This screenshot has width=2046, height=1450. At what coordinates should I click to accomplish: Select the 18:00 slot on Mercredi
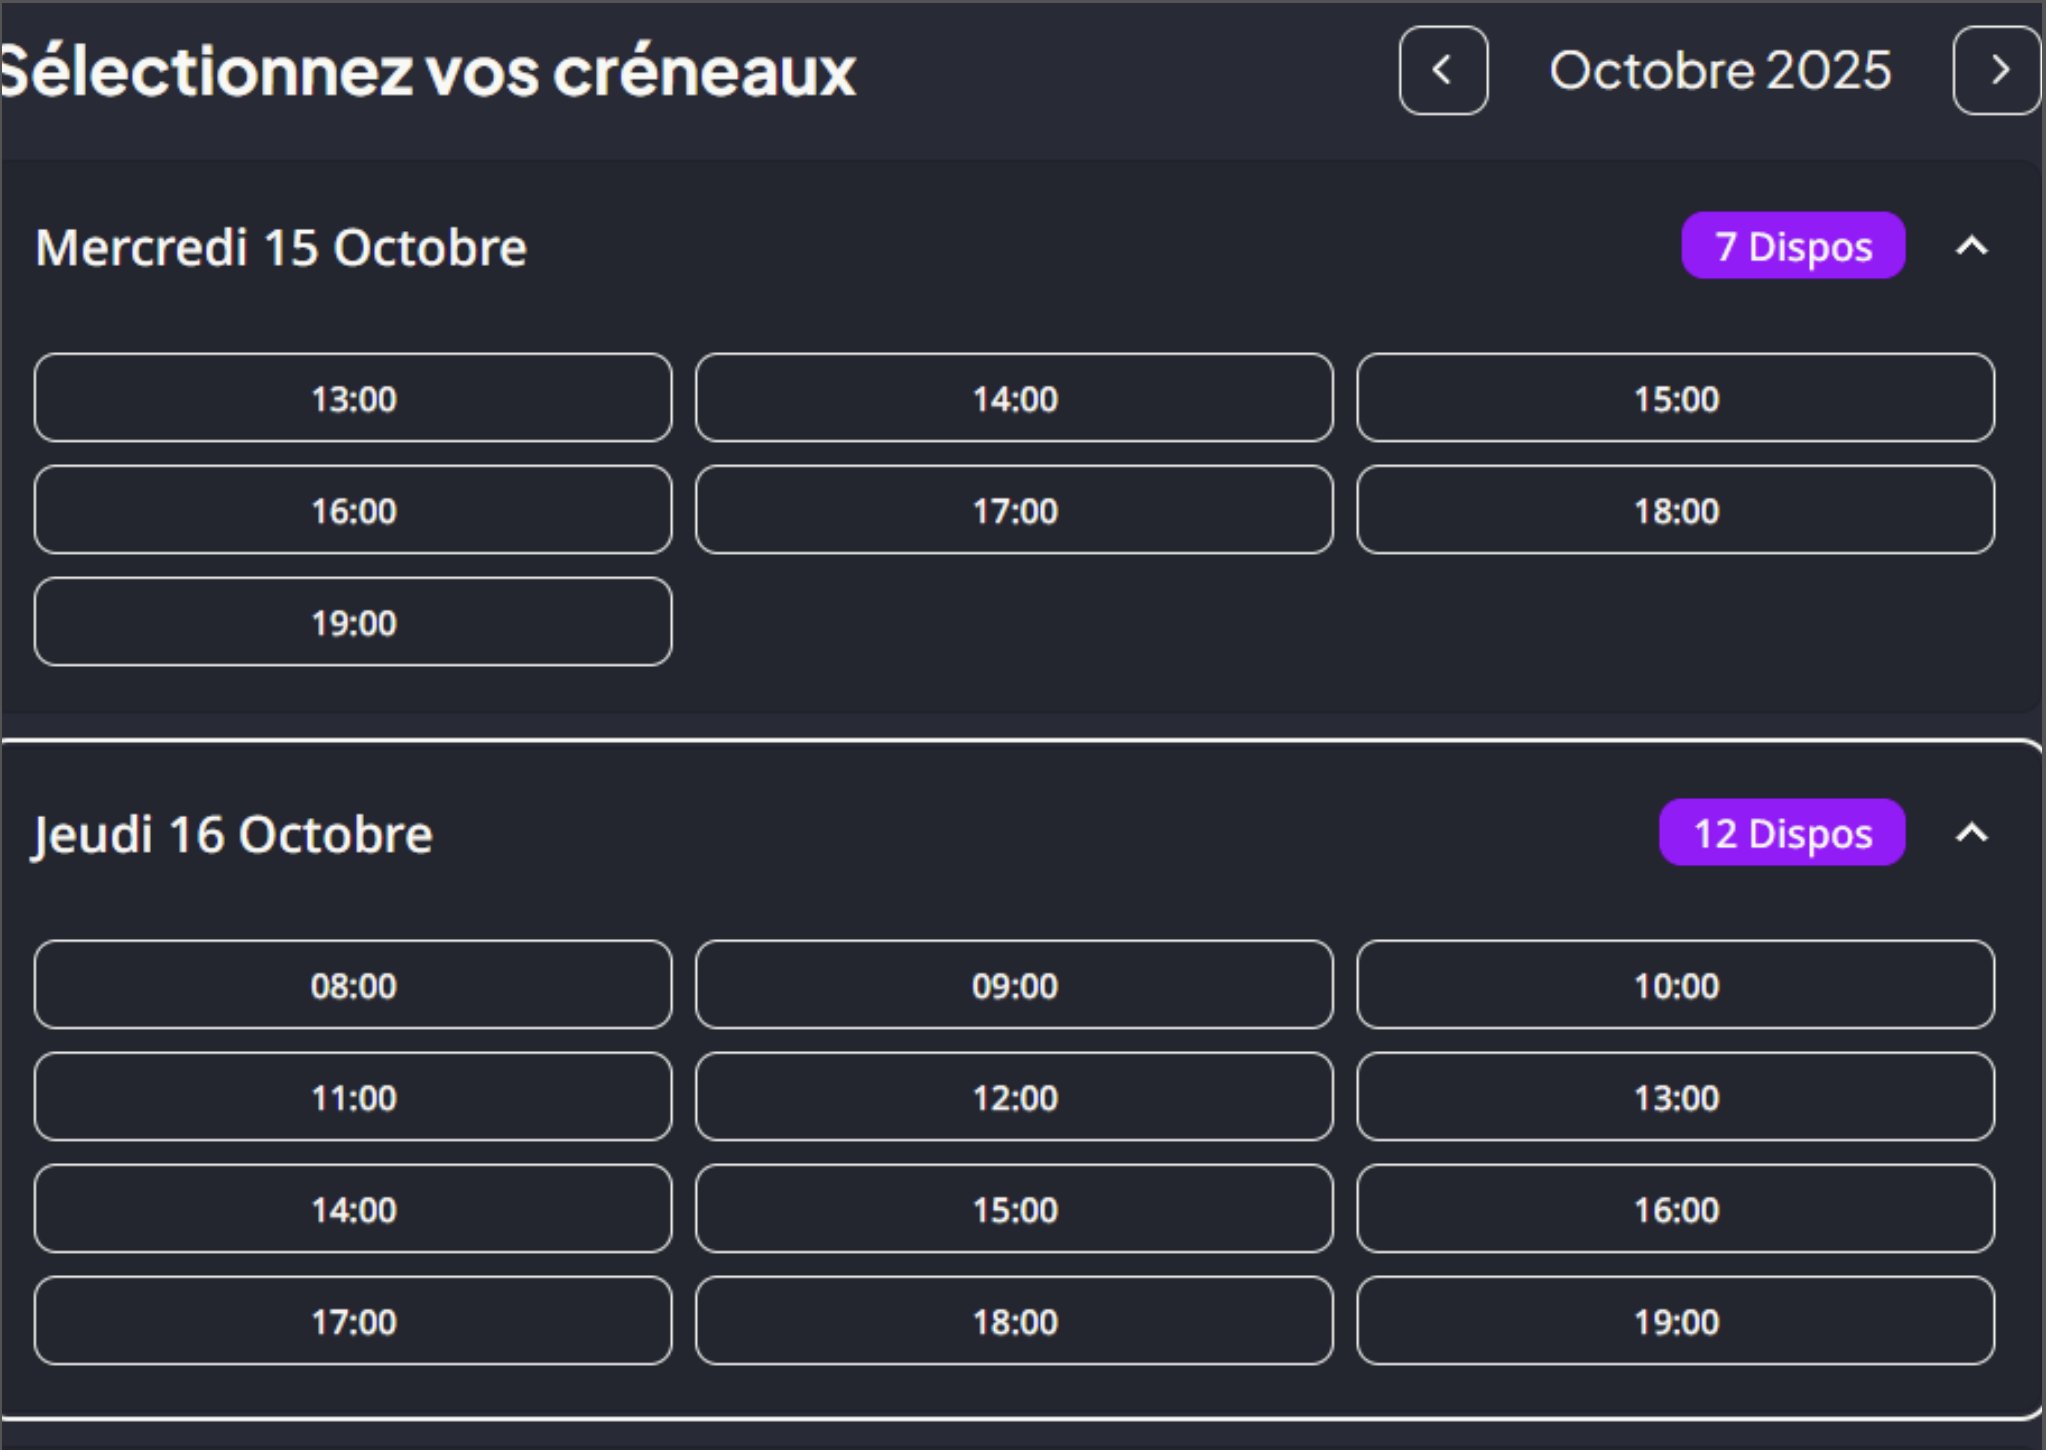(1675, 510)
